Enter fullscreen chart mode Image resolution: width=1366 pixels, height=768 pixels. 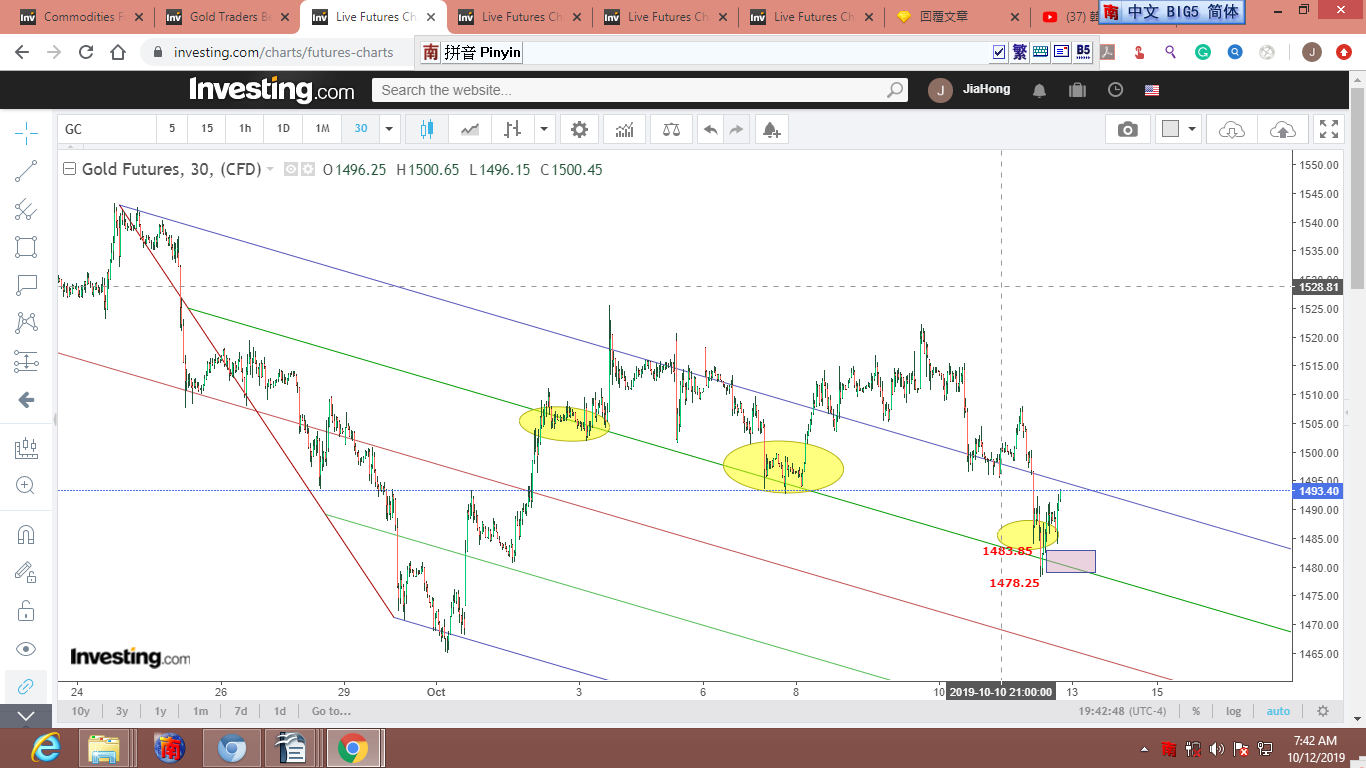click(x=1328, y=129)
